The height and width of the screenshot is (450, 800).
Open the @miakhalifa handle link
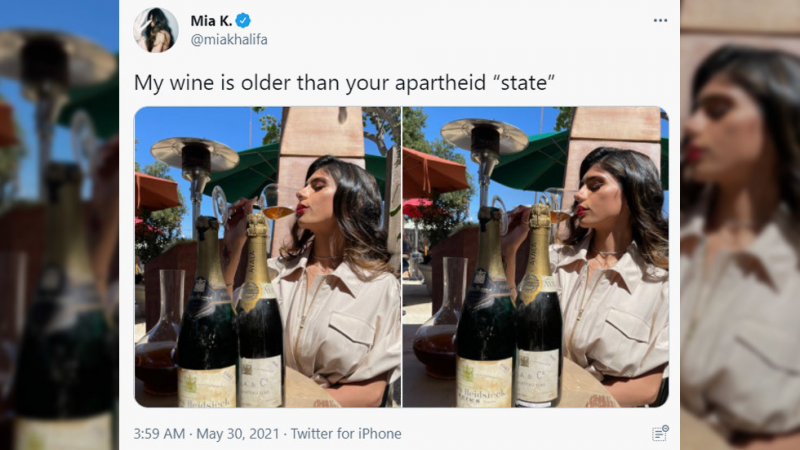coord(229,40)
